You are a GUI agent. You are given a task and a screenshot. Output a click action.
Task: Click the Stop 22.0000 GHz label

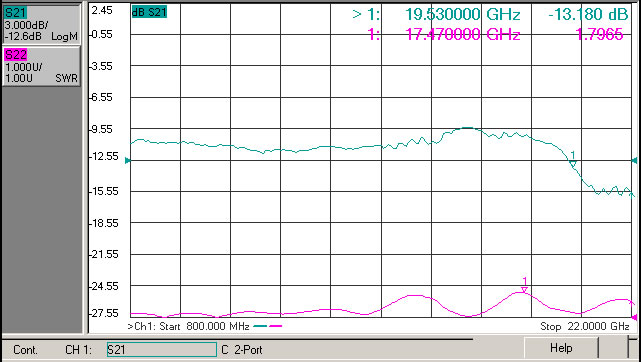pyautogui.click(x=585, y=326)
